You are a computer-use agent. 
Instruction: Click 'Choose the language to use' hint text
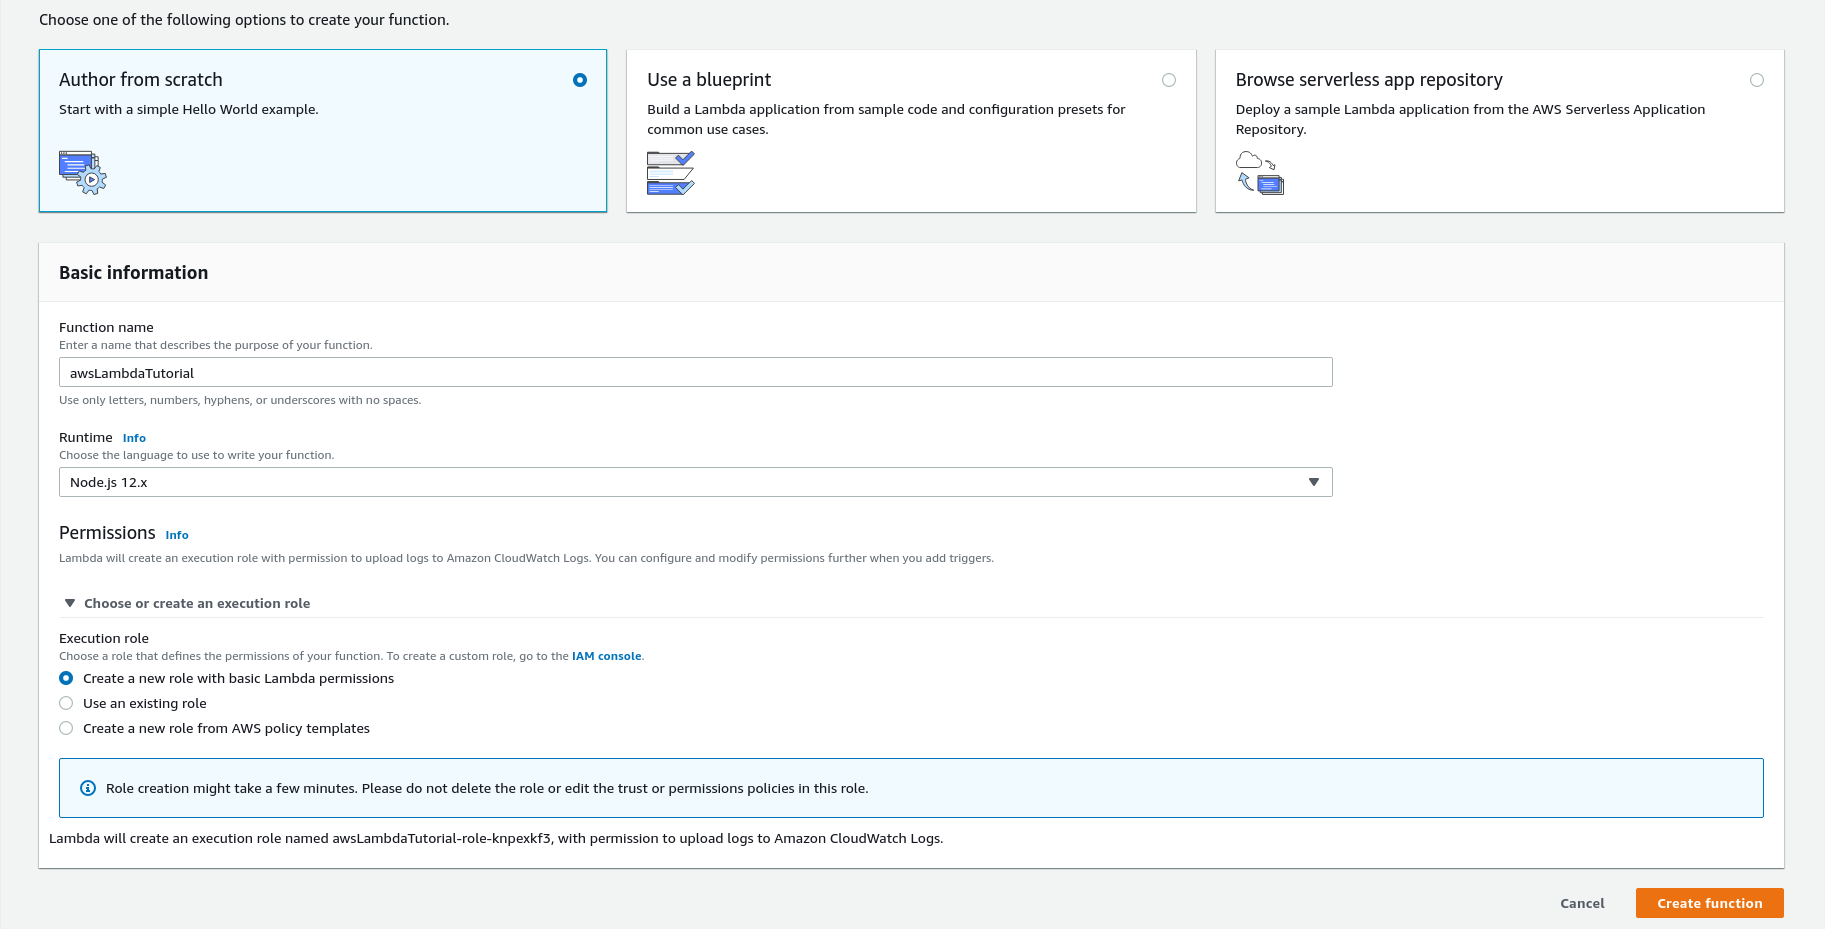point(197,455)
